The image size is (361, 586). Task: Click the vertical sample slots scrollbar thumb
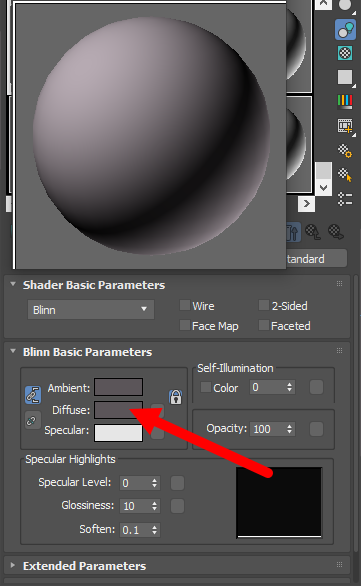pos(323,171)
